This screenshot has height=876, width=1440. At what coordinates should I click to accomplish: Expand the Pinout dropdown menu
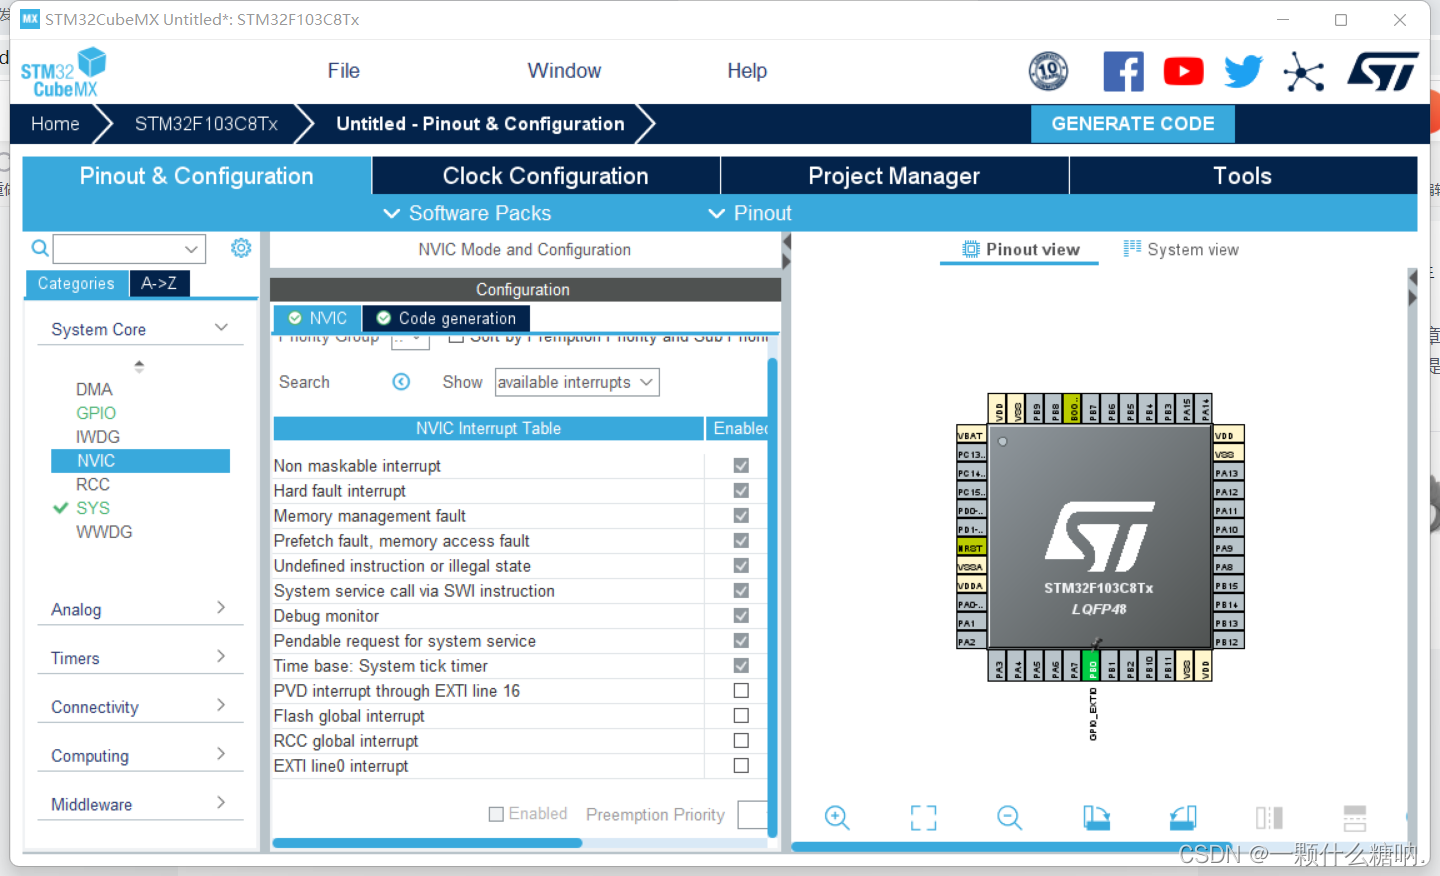750,213
